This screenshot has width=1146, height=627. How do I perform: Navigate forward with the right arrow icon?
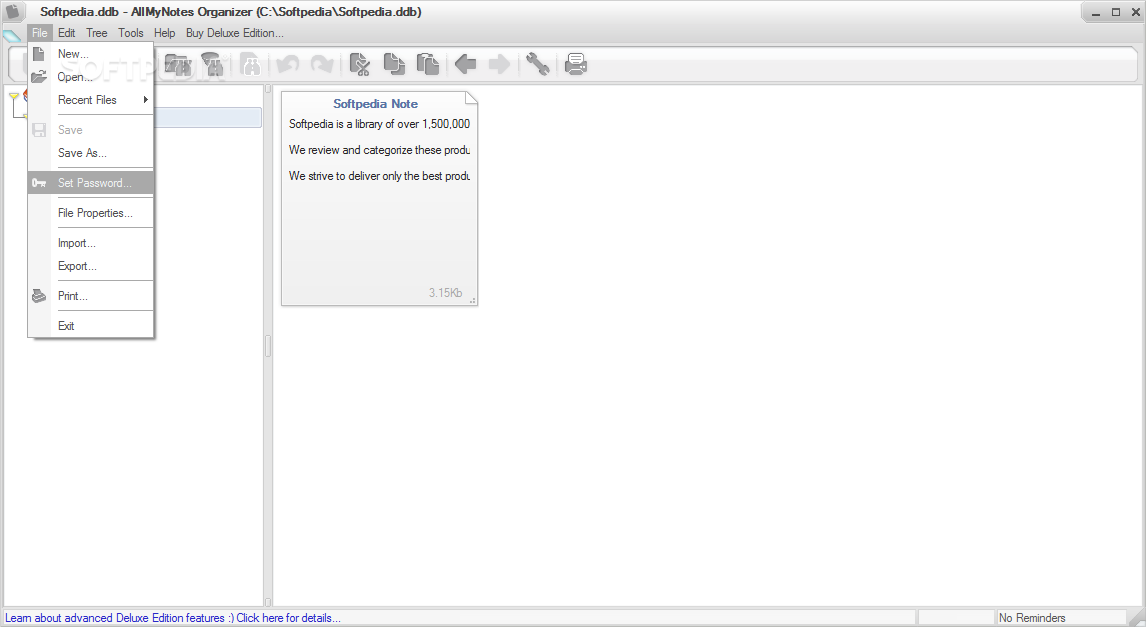point(499,64)
